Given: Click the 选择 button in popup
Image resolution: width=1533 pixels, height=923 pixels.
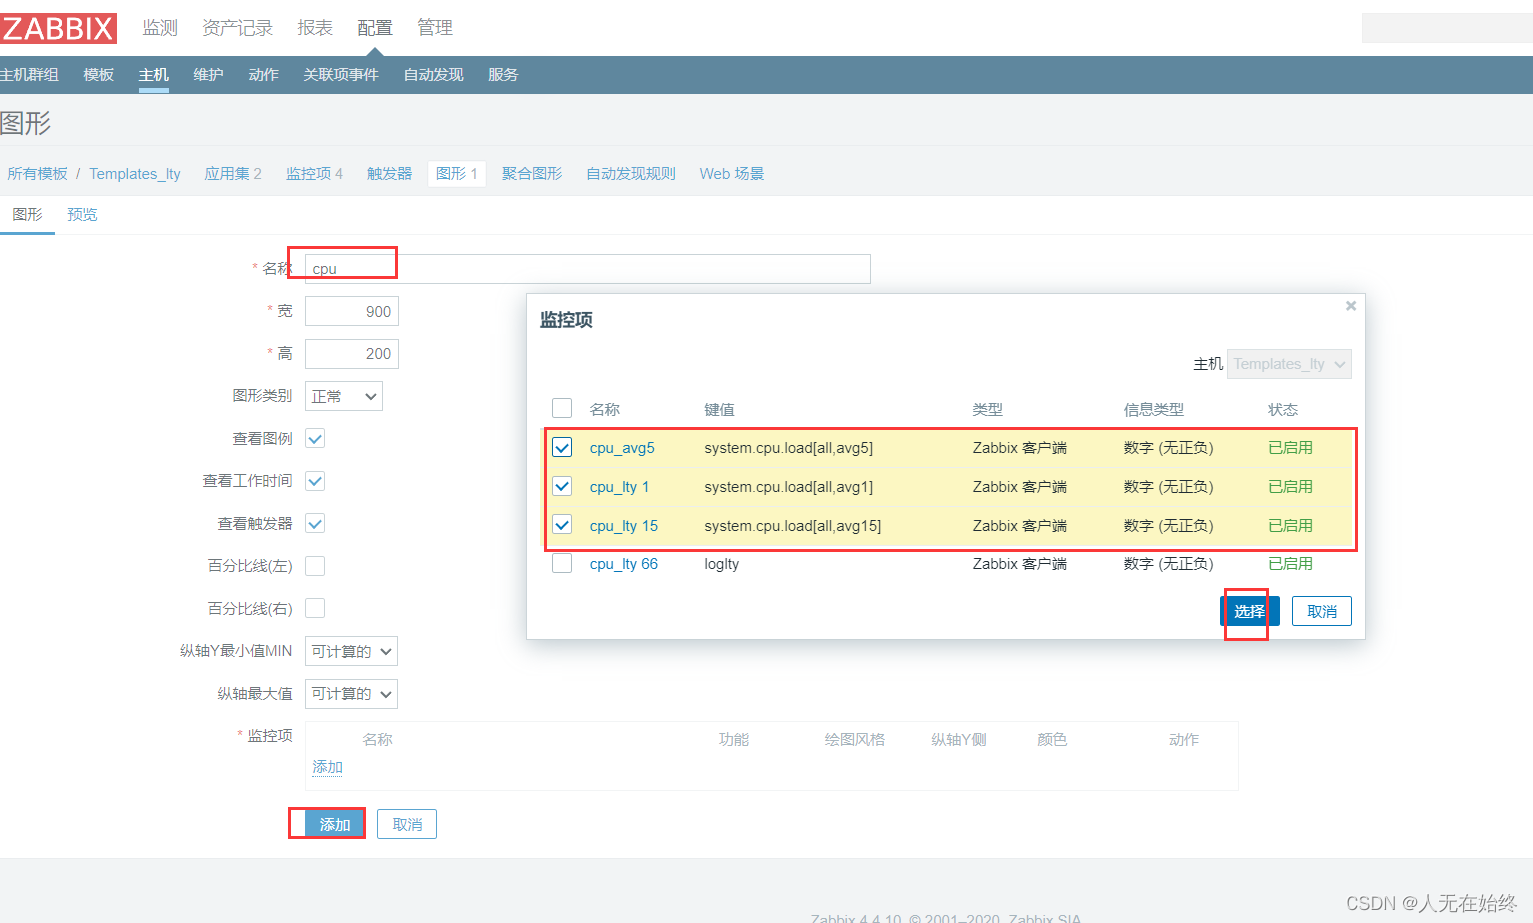Looking at the screenshot, I should pos(1250,611).
